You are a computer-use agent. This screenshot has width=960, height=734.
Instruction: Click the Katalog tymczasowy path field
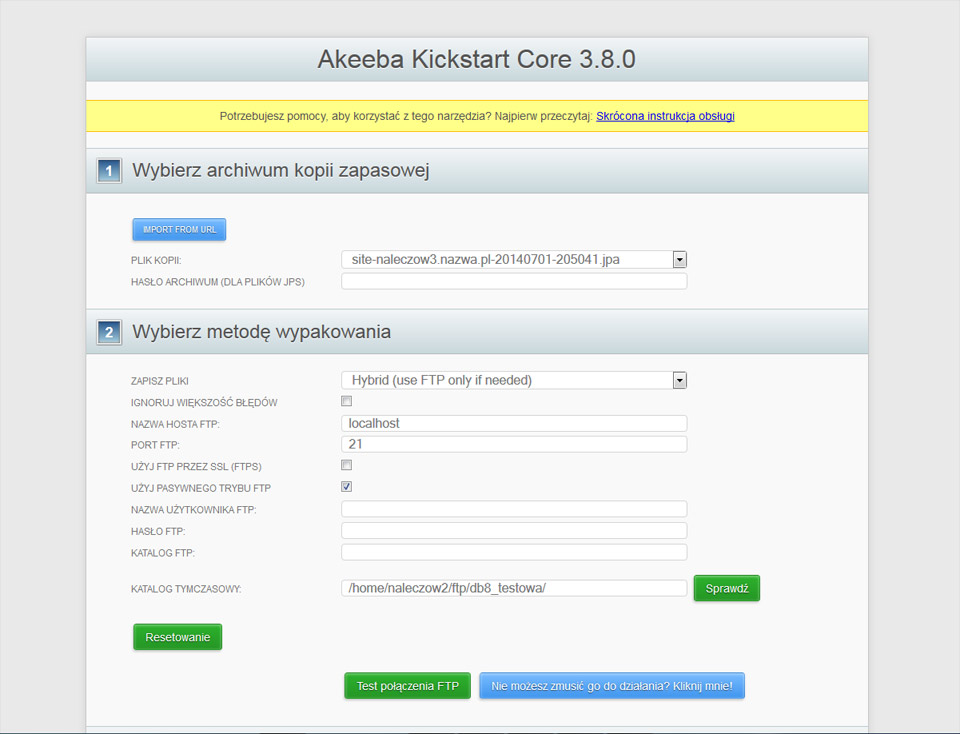[x=514, y=588]
